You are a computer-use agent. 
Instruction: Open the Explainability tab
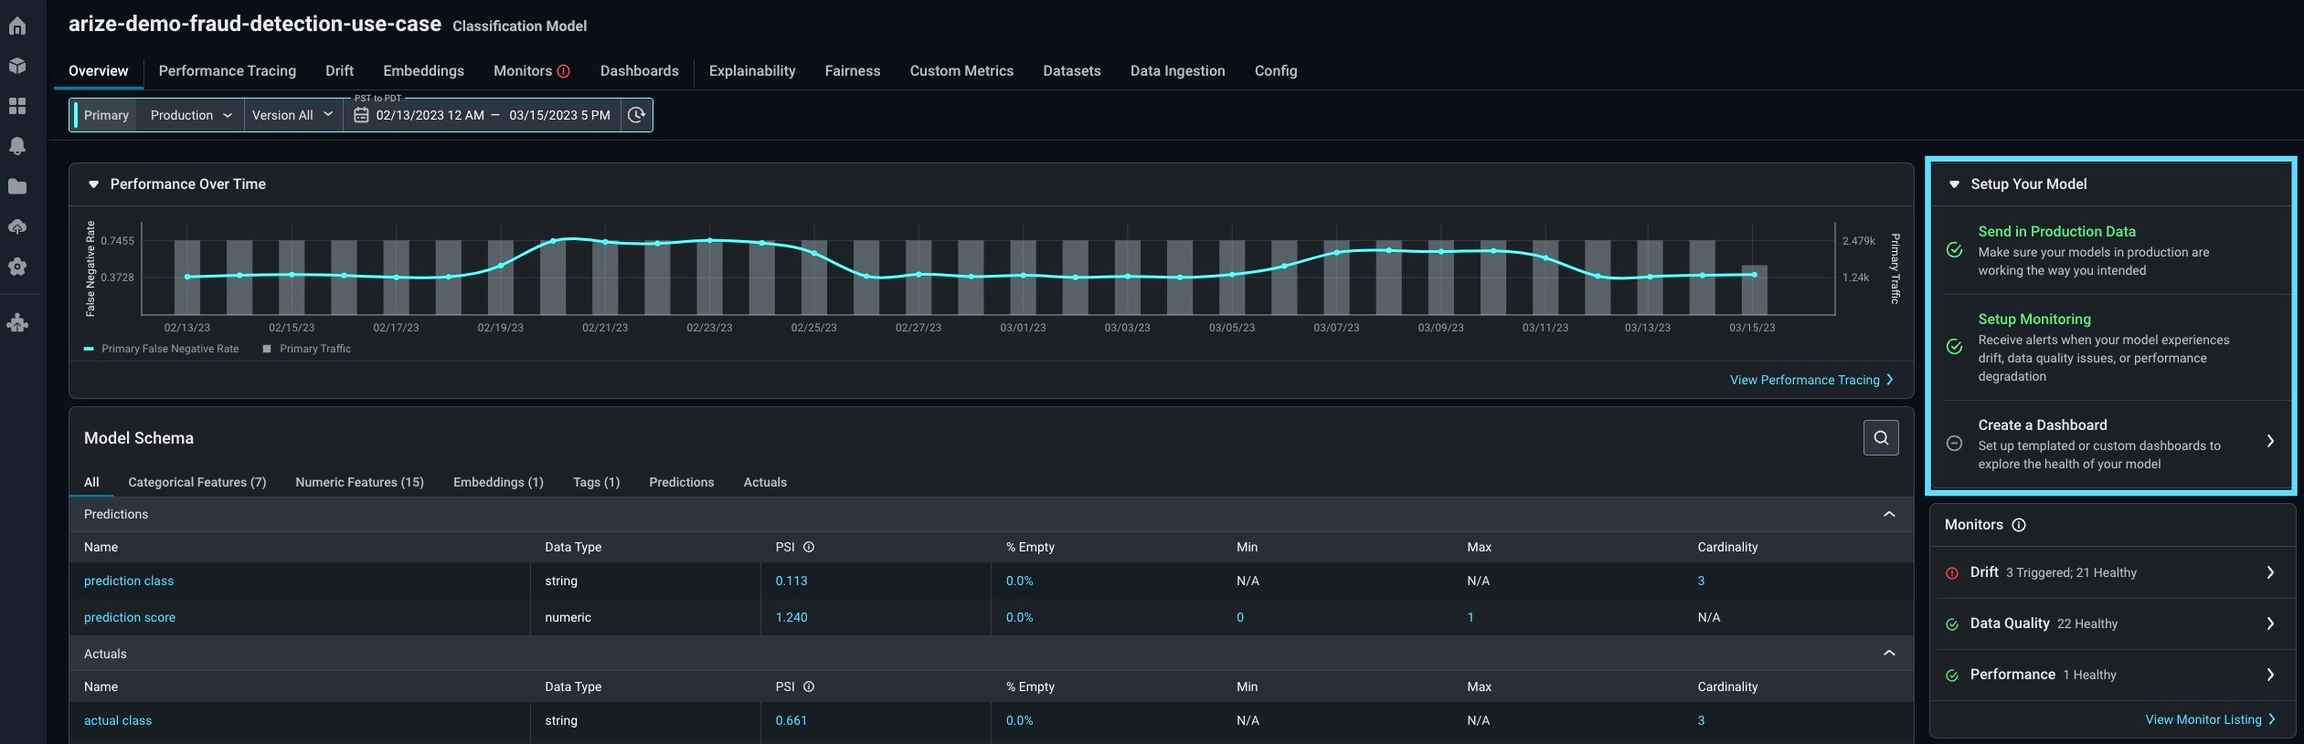(x=752, y=71)
